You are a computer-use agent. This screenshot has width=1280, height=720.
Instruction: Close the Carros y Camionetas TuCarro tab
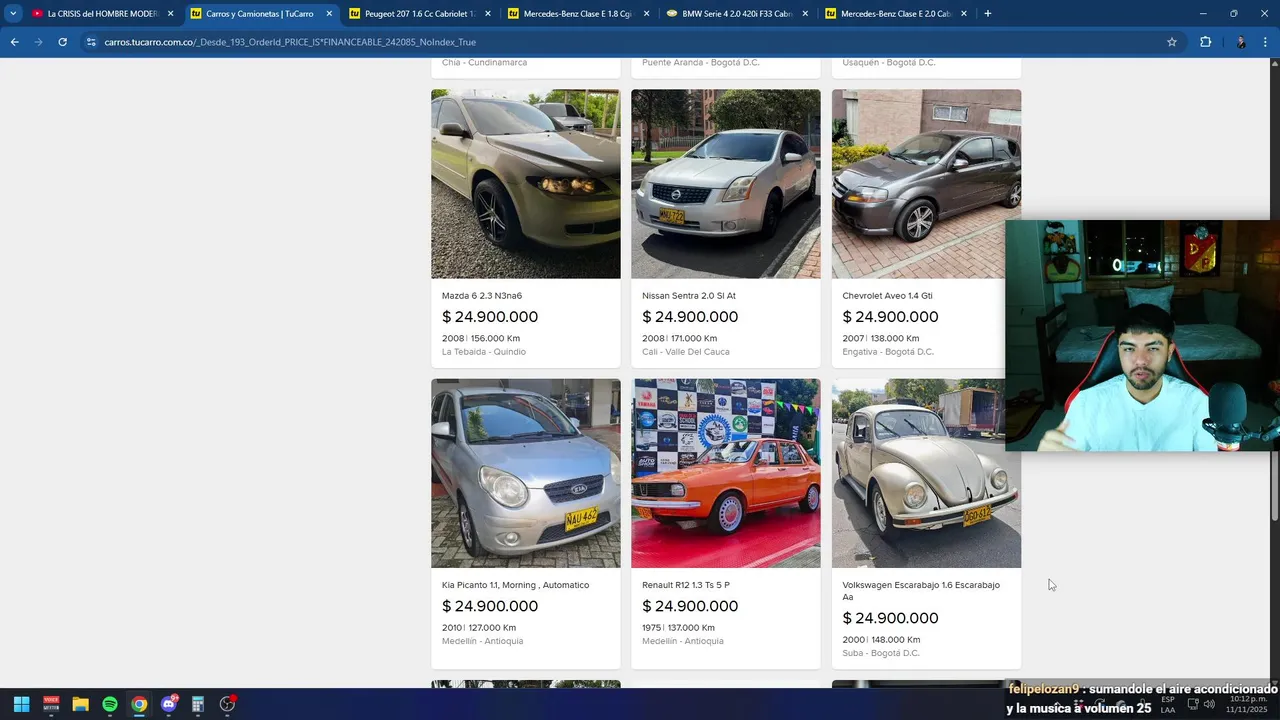(329, 14)
